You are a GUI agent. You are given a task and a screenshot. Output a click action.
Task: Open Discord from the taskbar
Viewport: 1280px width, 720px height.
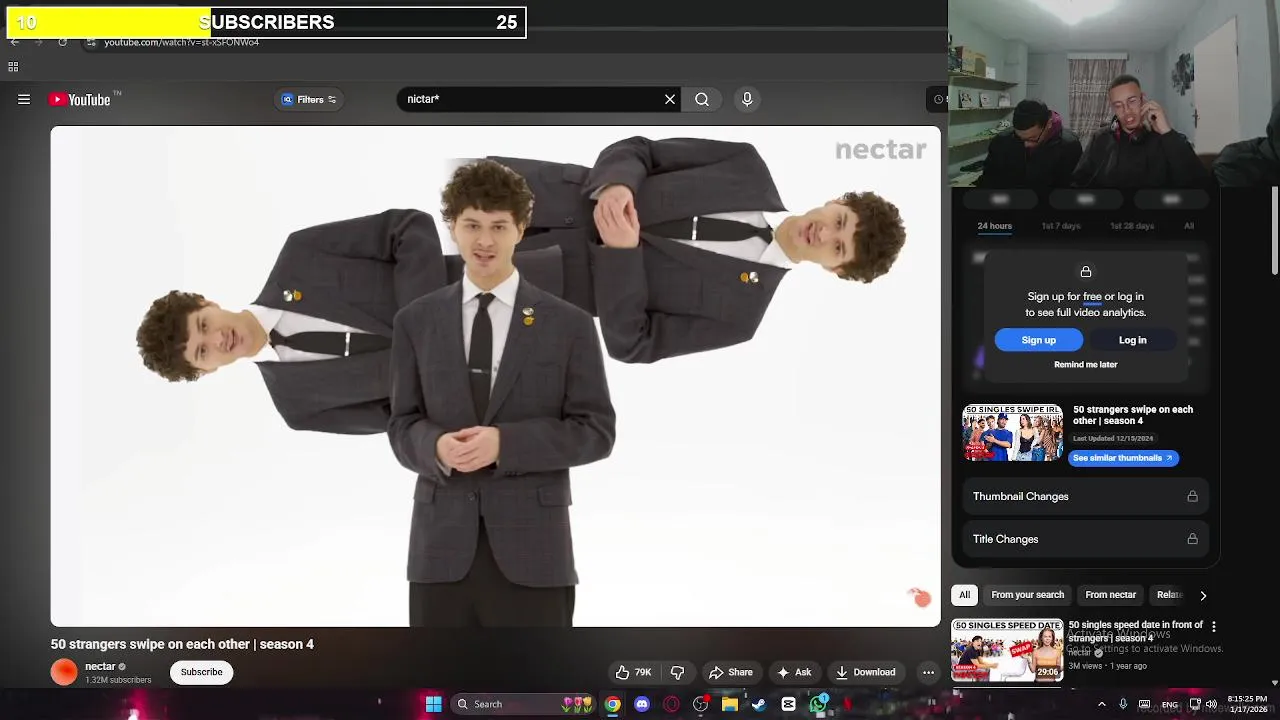click(x=642, y=704)
